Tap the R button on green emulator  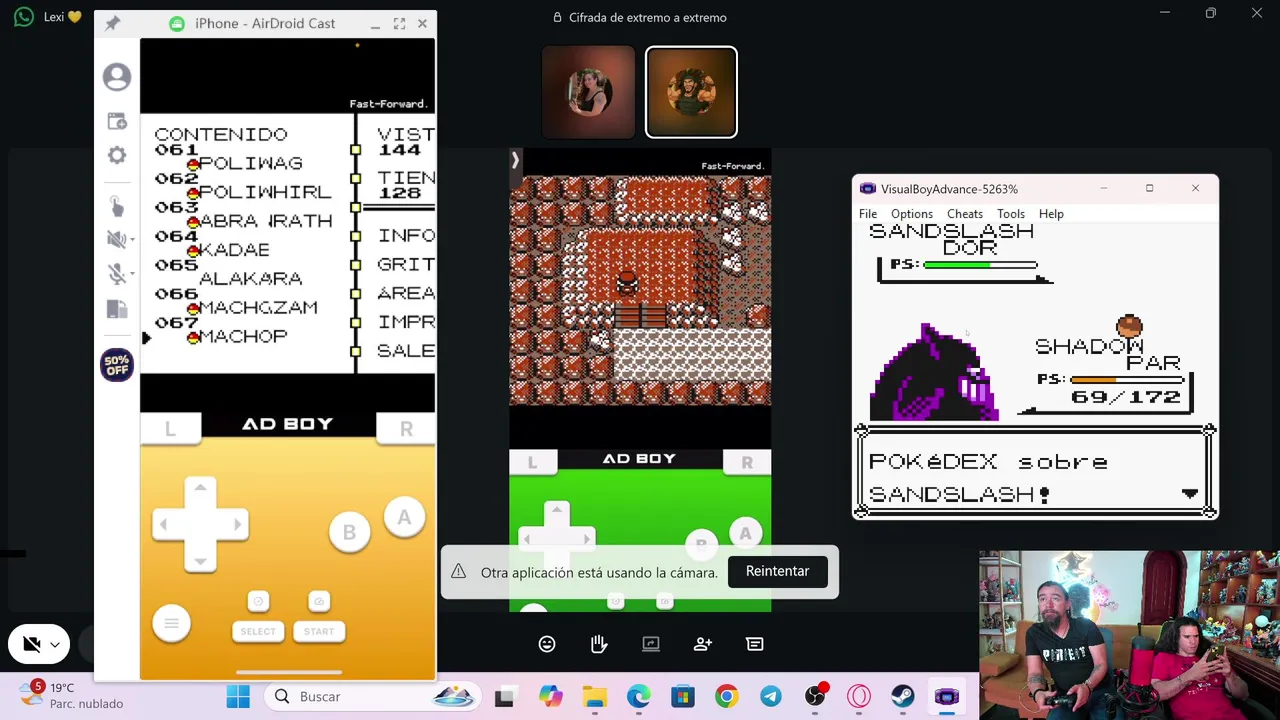tap(747, 462)
